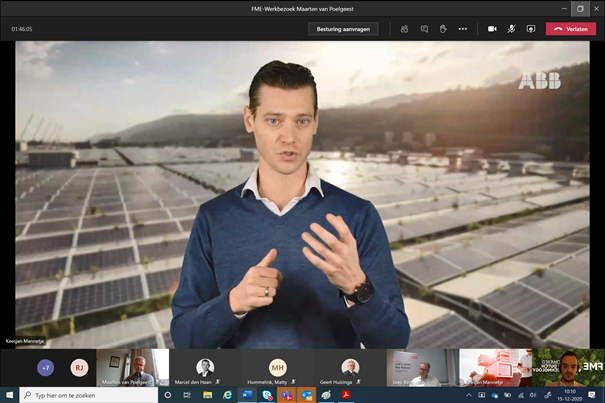Click the Windows Start button
This screenshot has height=403, width=605.
[9, 395]
